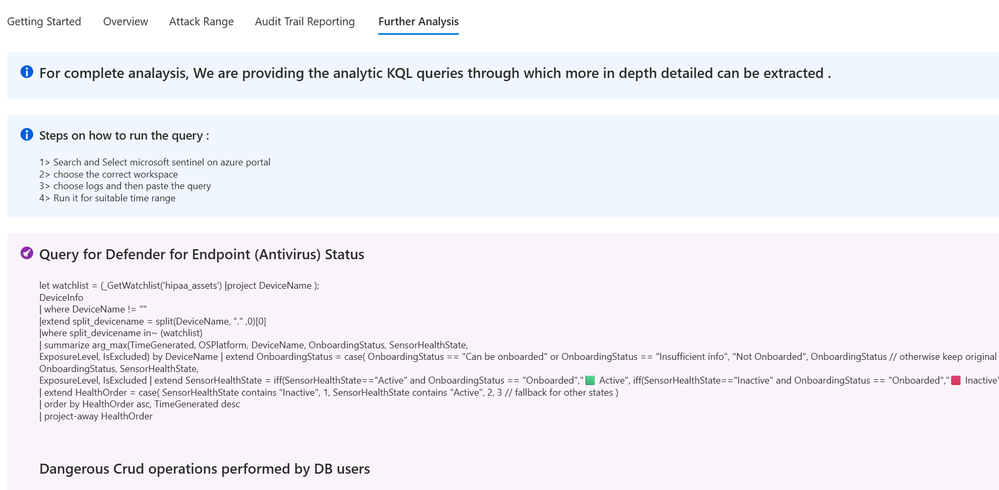Click the "Steps on how to run the query" heading
The width and height of the screenshot is (999, 490).
click(124, 135)
